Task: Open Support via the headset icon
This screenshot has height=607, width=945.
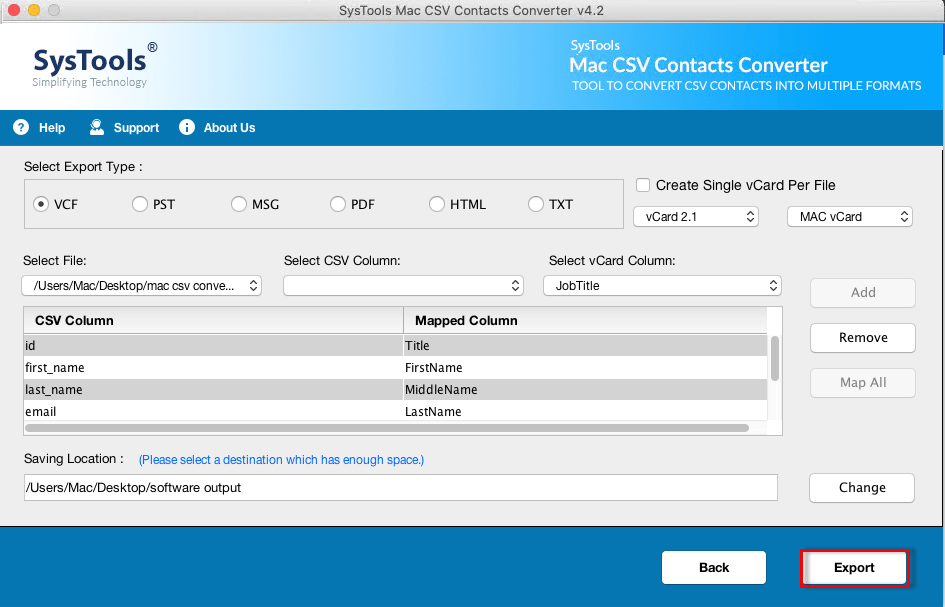Action: tap(96, 127)
